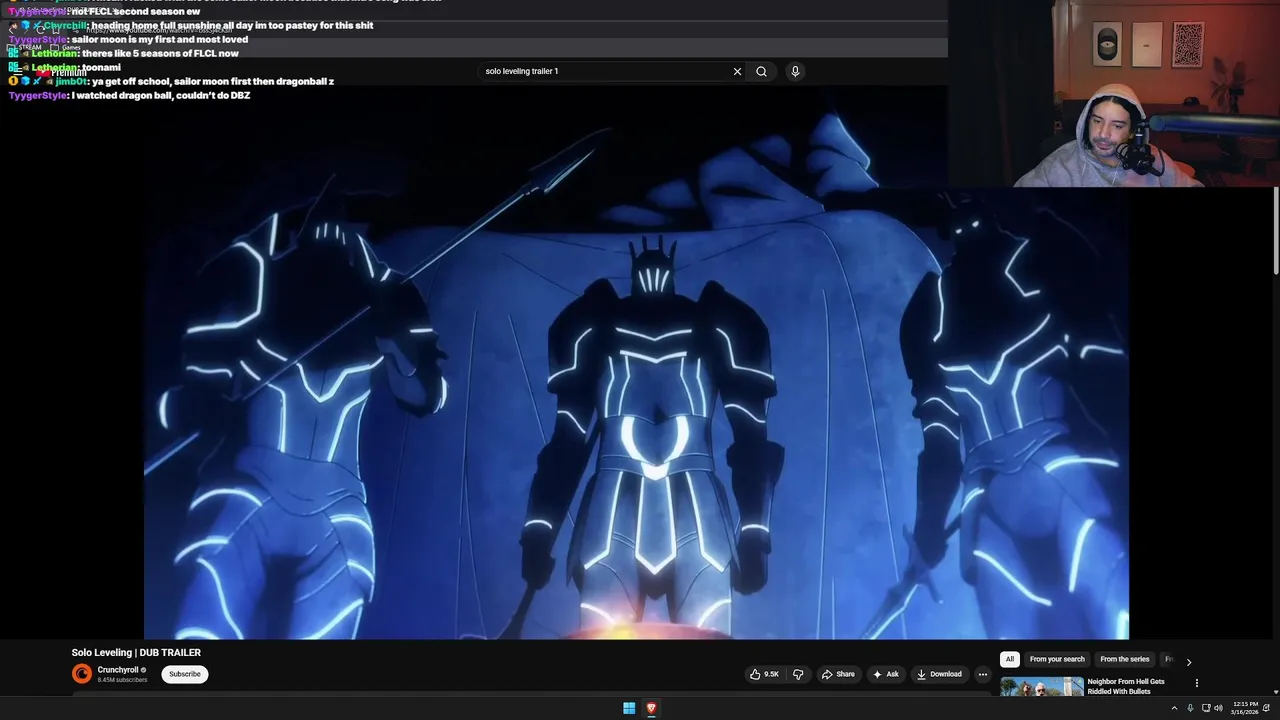
Task: Open more actions three-dot menu under video
Action: 982,674
